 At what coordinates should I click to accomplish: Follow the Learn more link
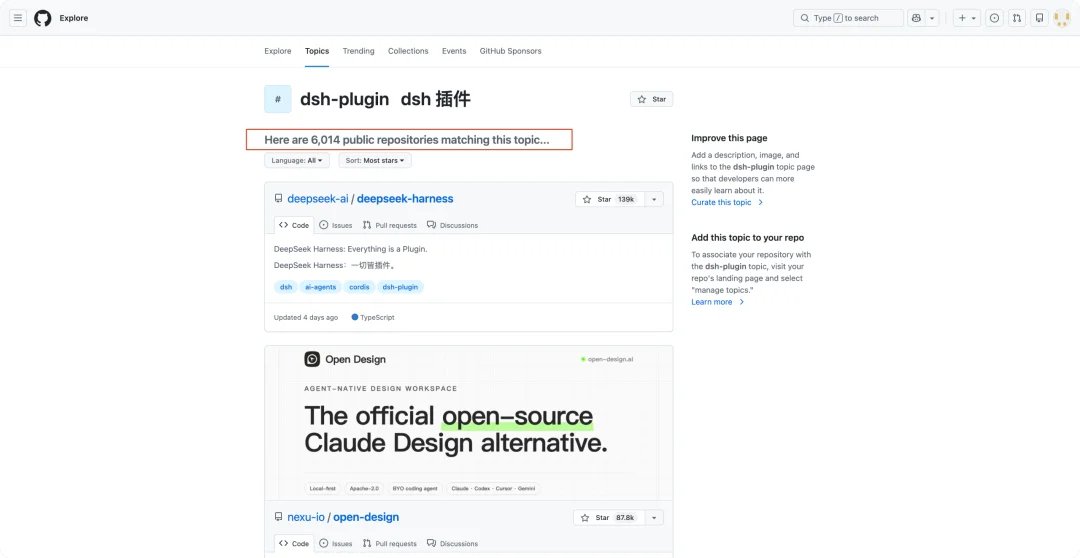pos(718,302)
